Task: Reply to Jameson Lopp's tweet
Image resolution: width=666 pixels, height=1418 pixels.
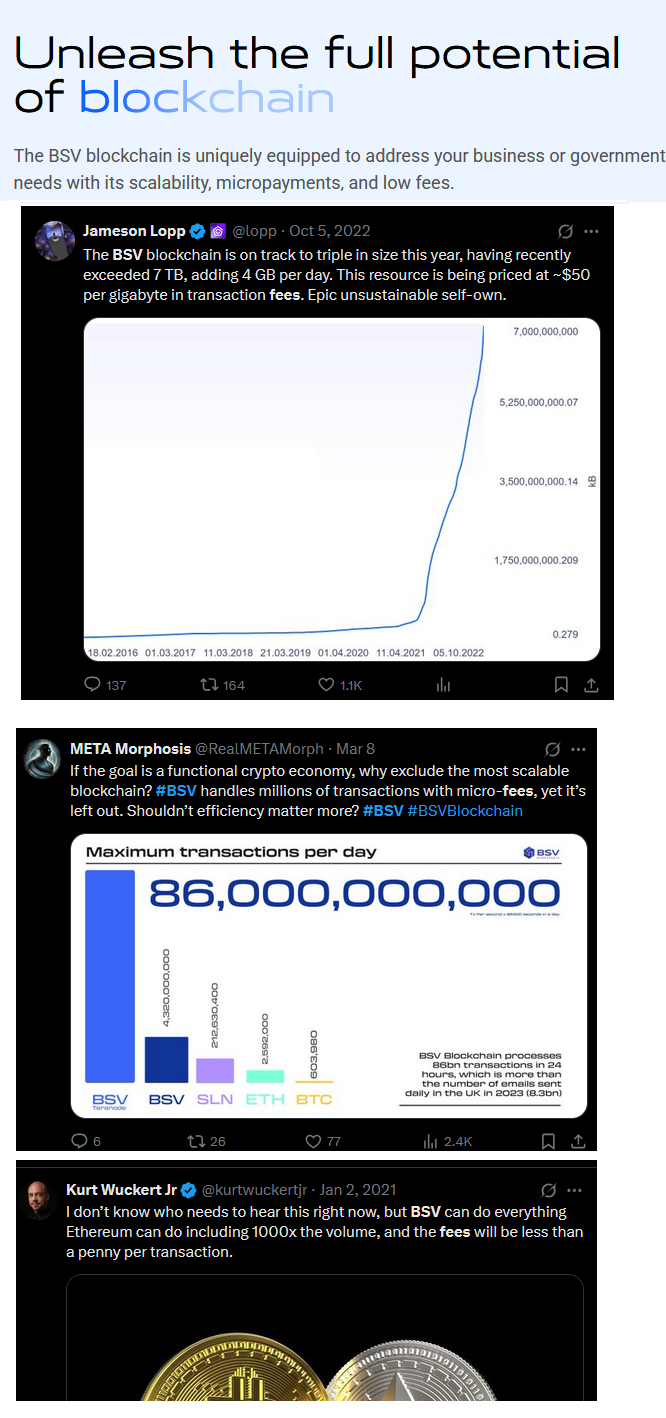Action: click(x=93, y=685)
